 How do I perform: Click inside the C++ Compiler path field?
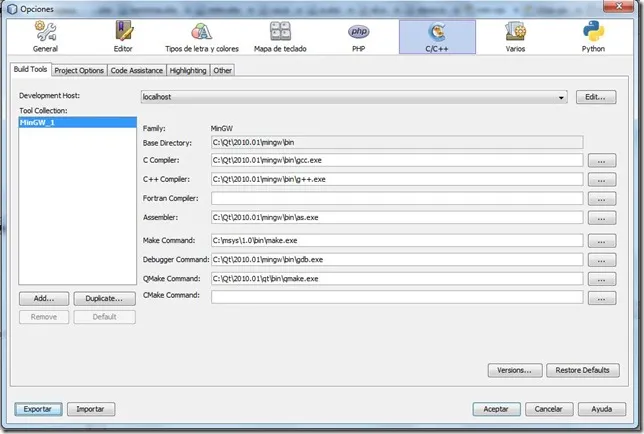coord(397,179)
